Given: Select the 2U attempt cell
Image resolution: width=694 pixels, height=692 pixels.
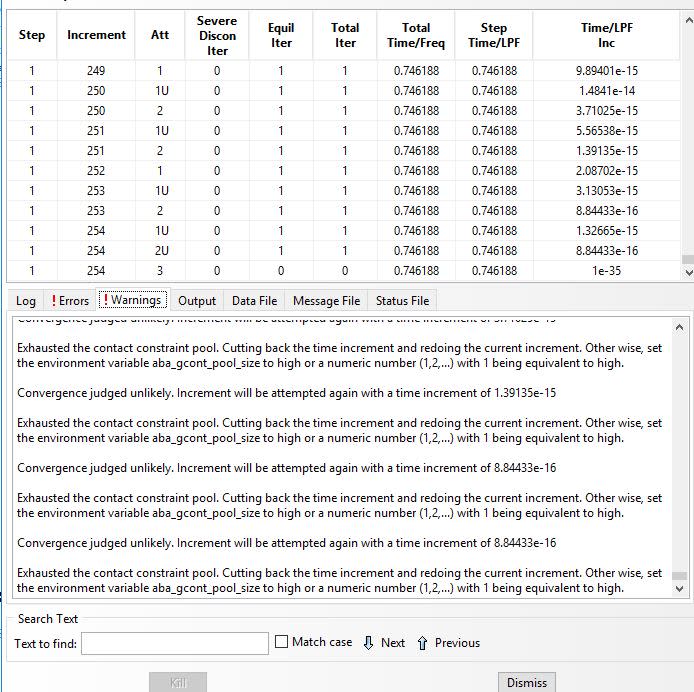Looking at the screenshot, I should (x=162, y=251).
